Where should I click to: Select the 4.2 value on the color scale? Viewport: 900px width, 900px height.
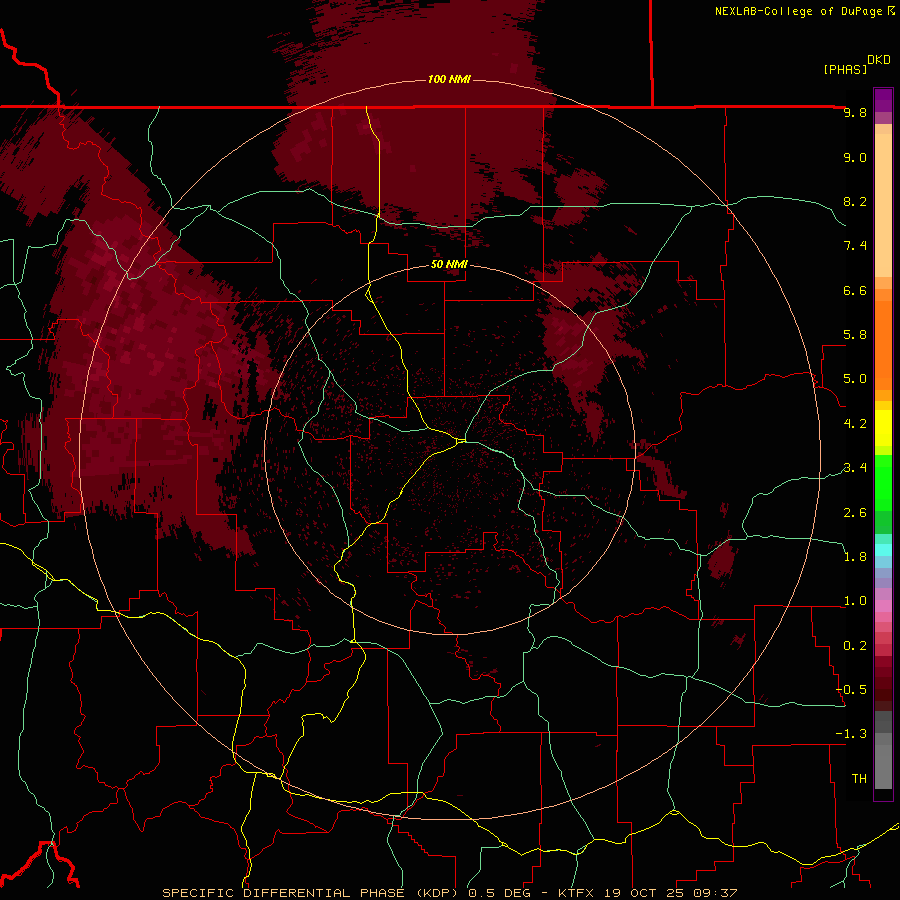tap(855, 424)
